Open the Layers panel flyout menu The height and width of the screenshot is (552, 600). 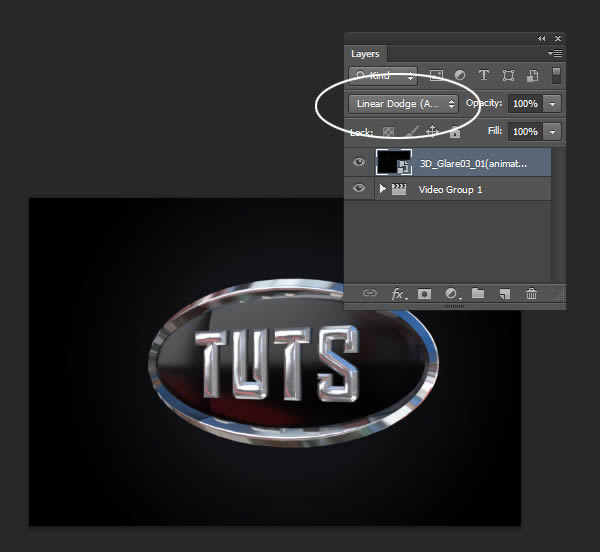[555, 53]
